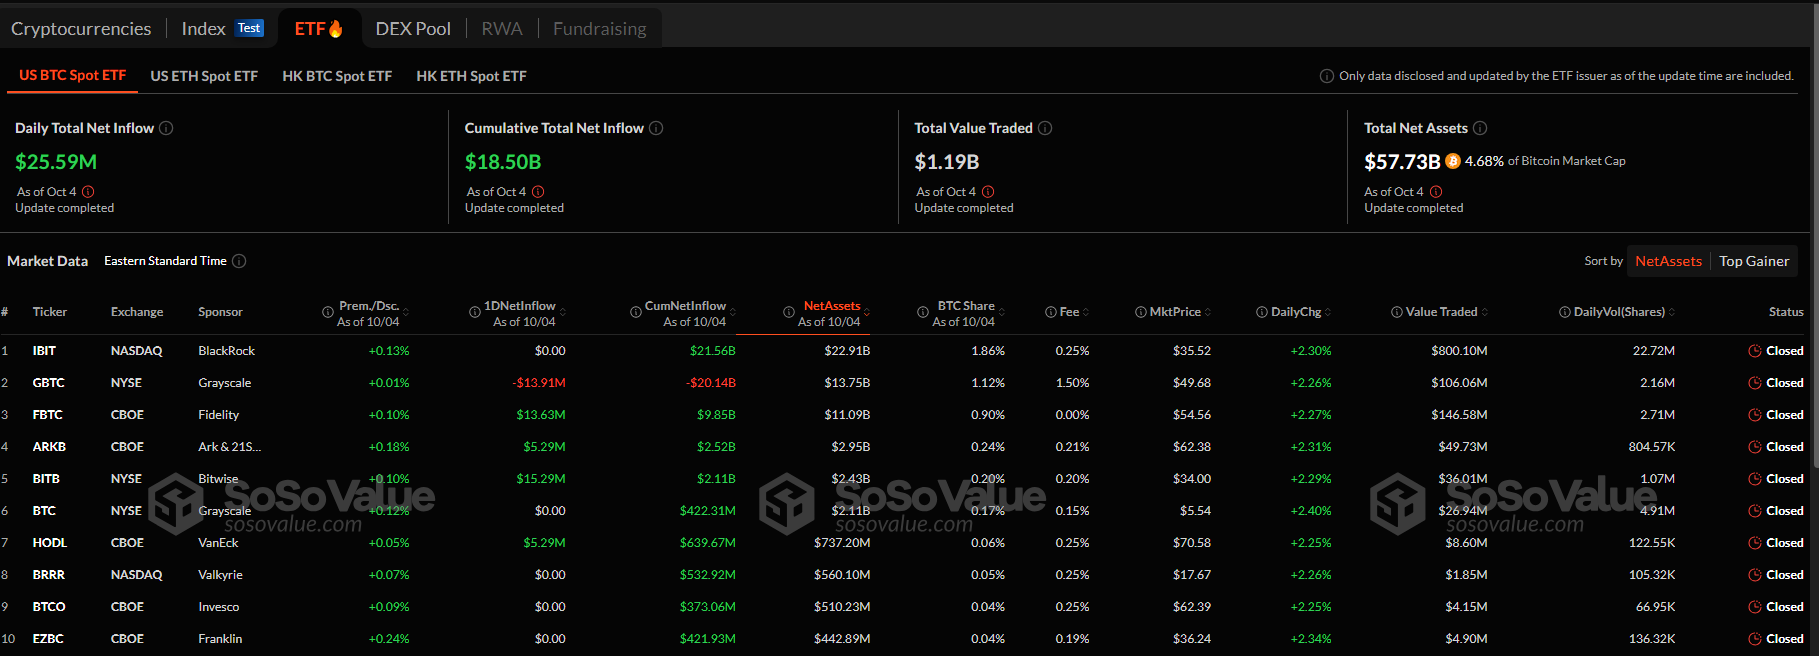This screenshot has width=1819, height=656.
Task: Click the BRRR ticker
Action: point(48,575)
